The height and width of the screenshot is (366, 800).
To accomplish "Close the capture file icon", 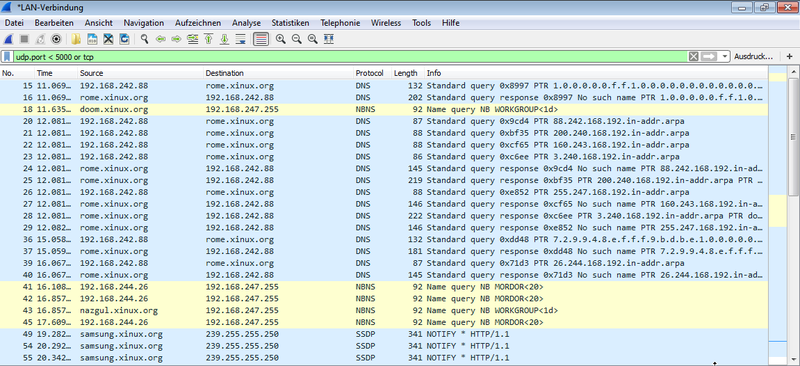I will point(108,39).
